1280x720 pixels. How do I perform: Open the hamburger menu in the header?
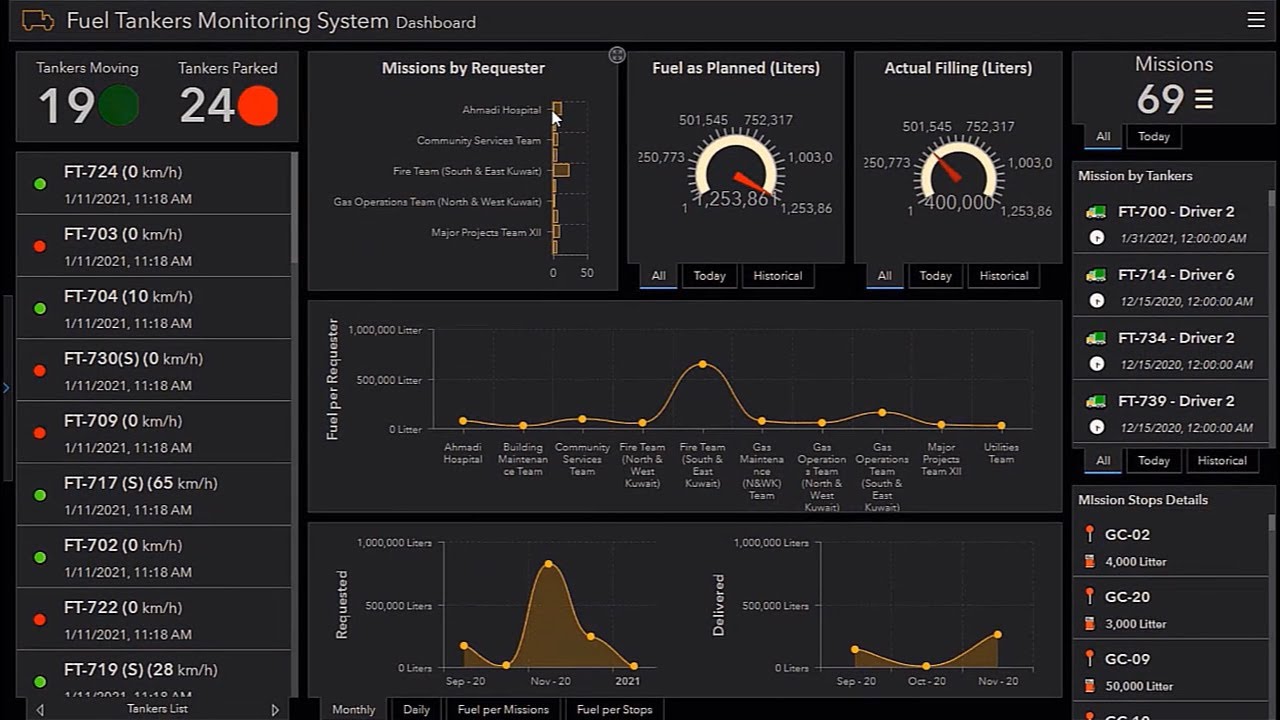(1256, 20)
